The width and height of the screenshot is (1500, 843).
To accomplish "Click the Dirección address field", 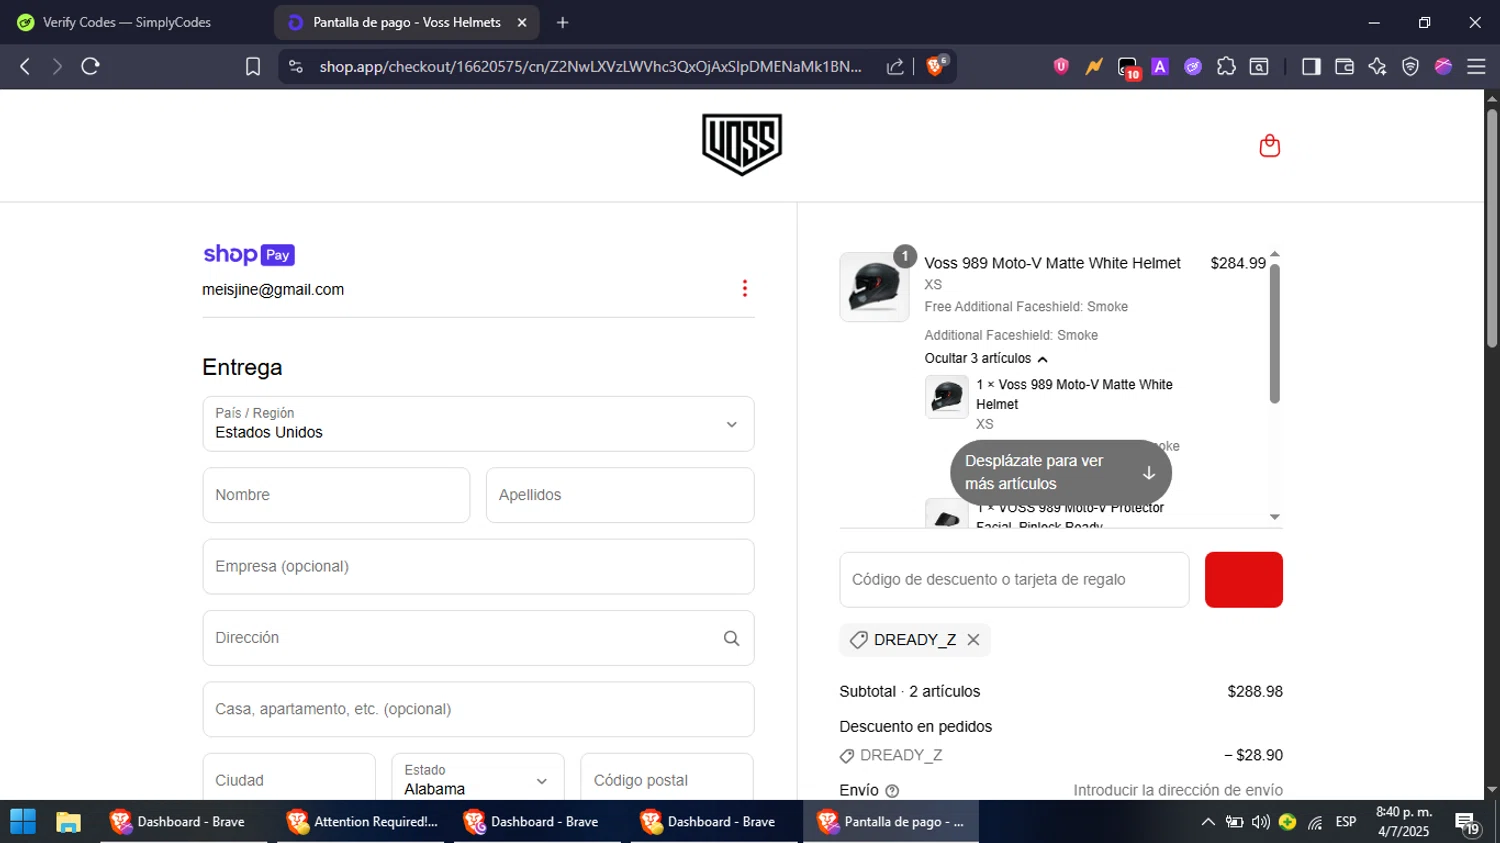I will tap(478, 638).
